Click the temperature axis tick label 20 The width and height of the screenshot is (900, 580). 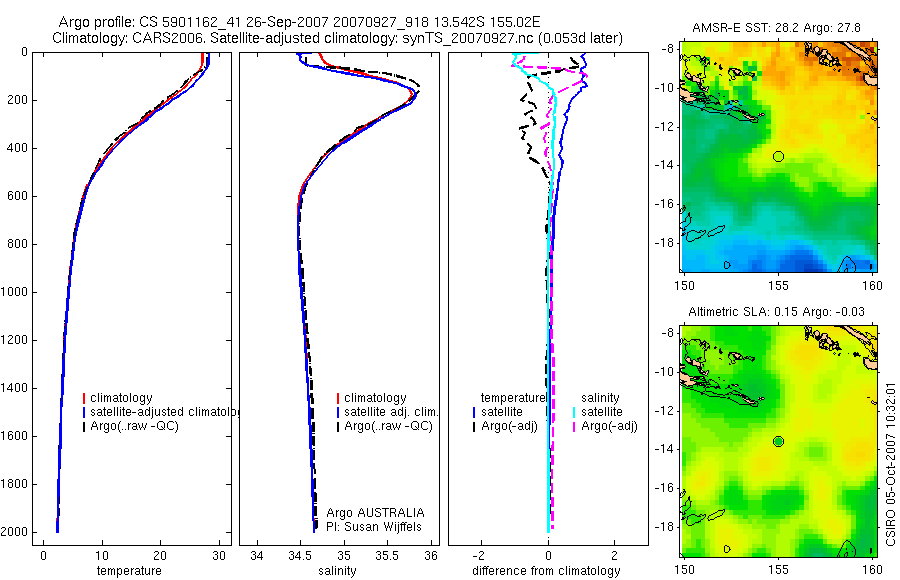click(160, 556)
